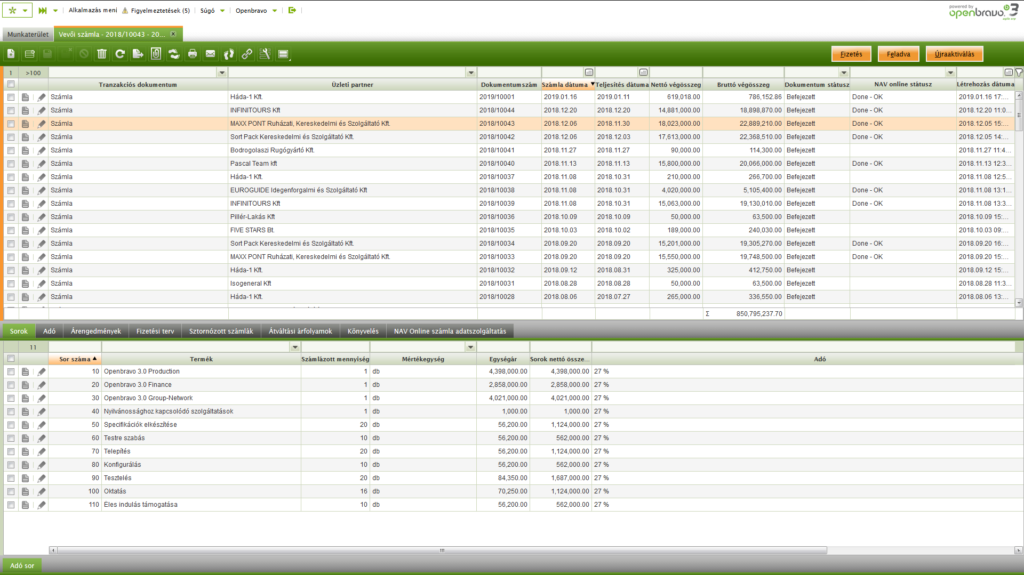Open Dokumentum státusz filter dropdown

coord(844,73)
